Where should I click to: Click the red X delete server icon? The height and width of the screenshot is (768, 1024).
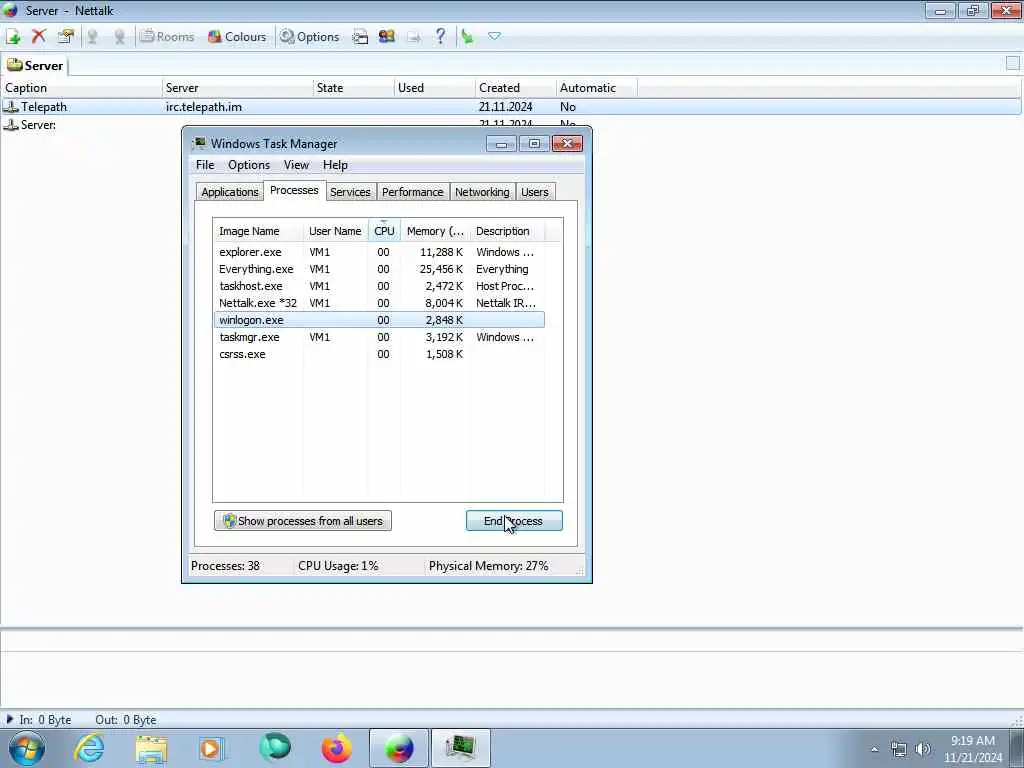point(39,36)
